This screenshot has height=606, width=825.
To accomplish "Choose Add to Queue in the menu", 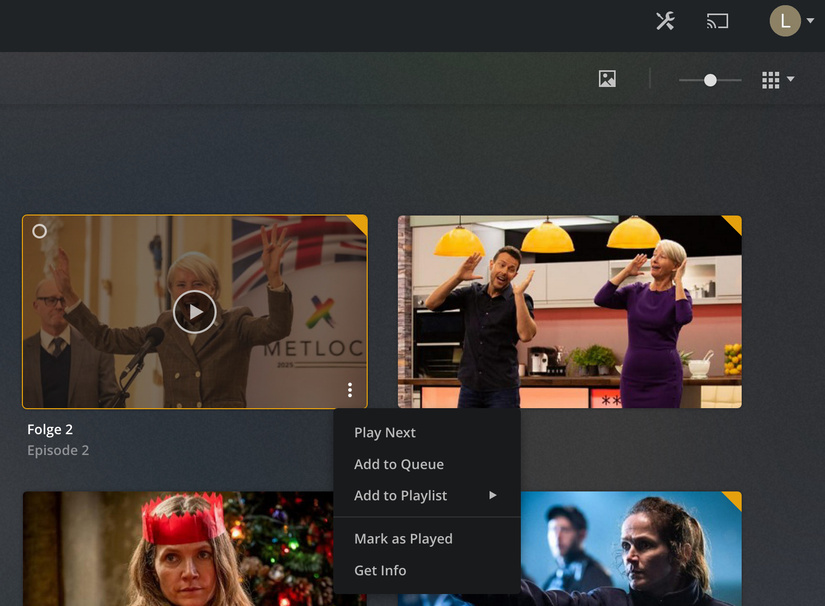I will click(427, 464).
